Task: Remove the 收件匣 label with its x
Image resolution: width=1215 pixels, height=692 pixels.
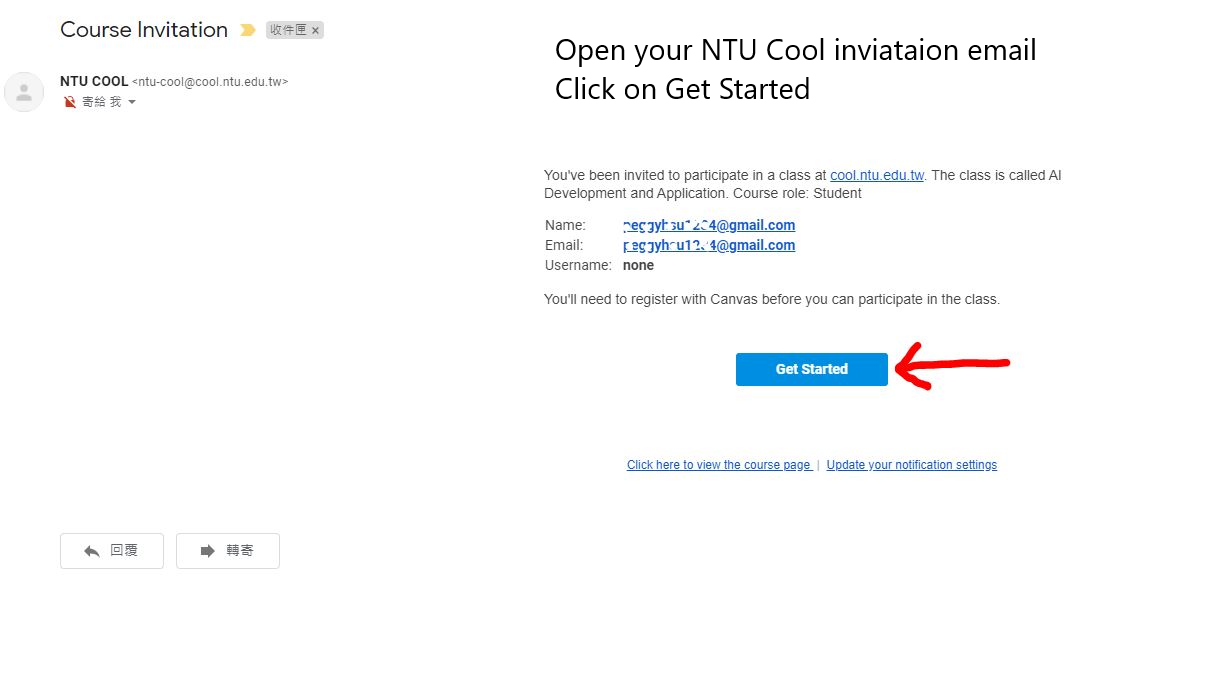Action: [315, 31]
